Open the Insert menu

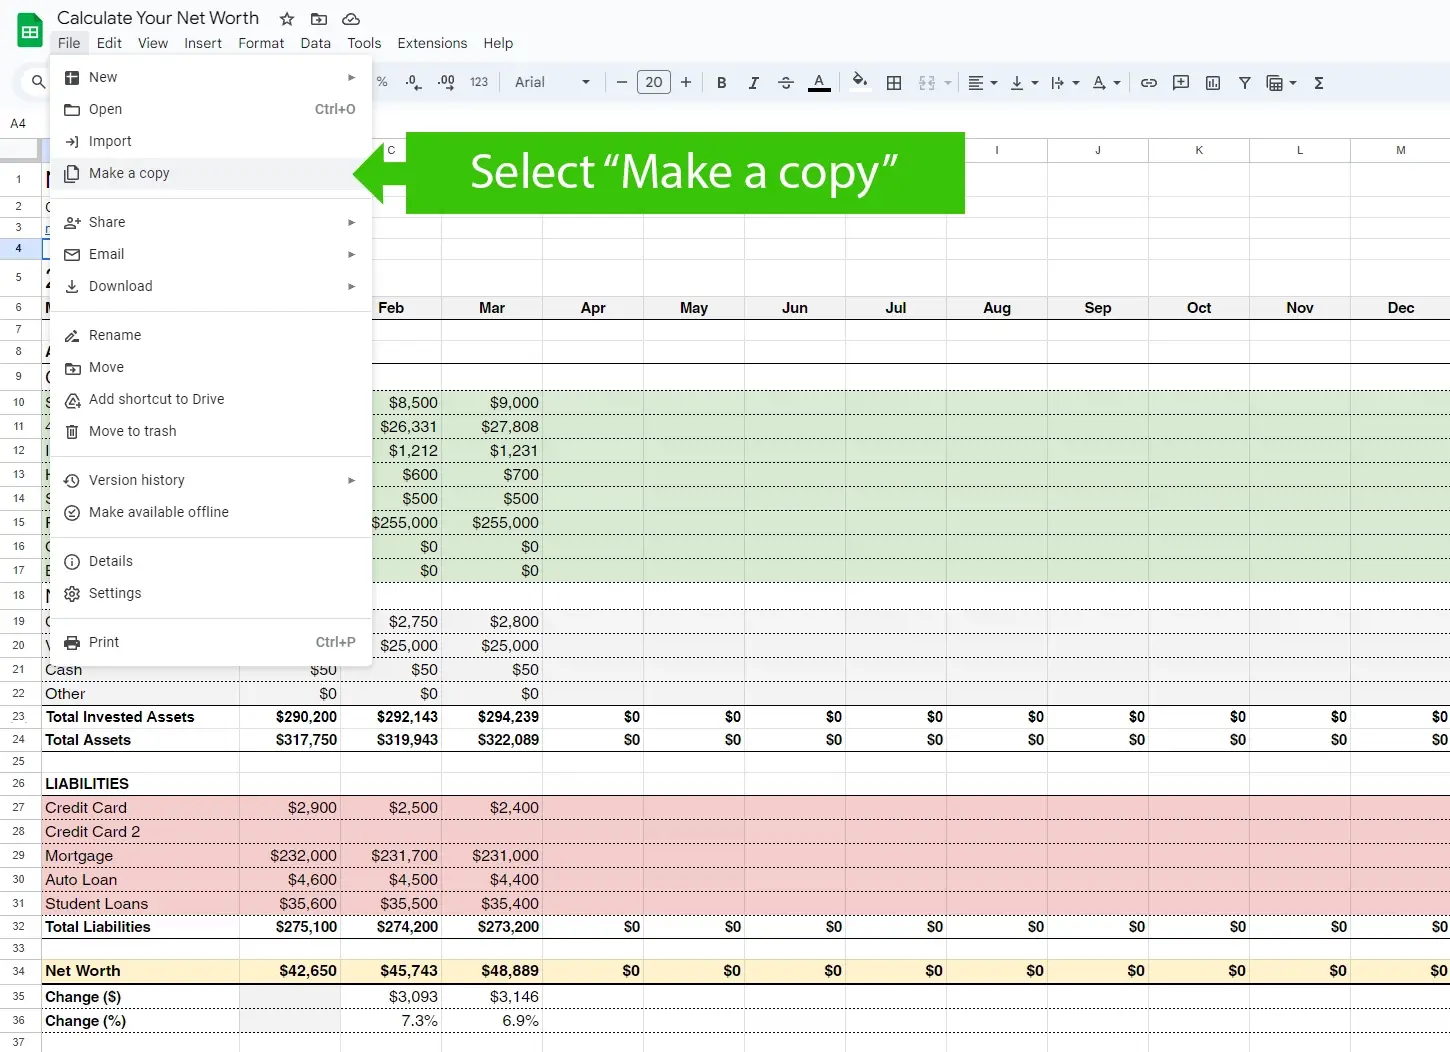(203, 43)
